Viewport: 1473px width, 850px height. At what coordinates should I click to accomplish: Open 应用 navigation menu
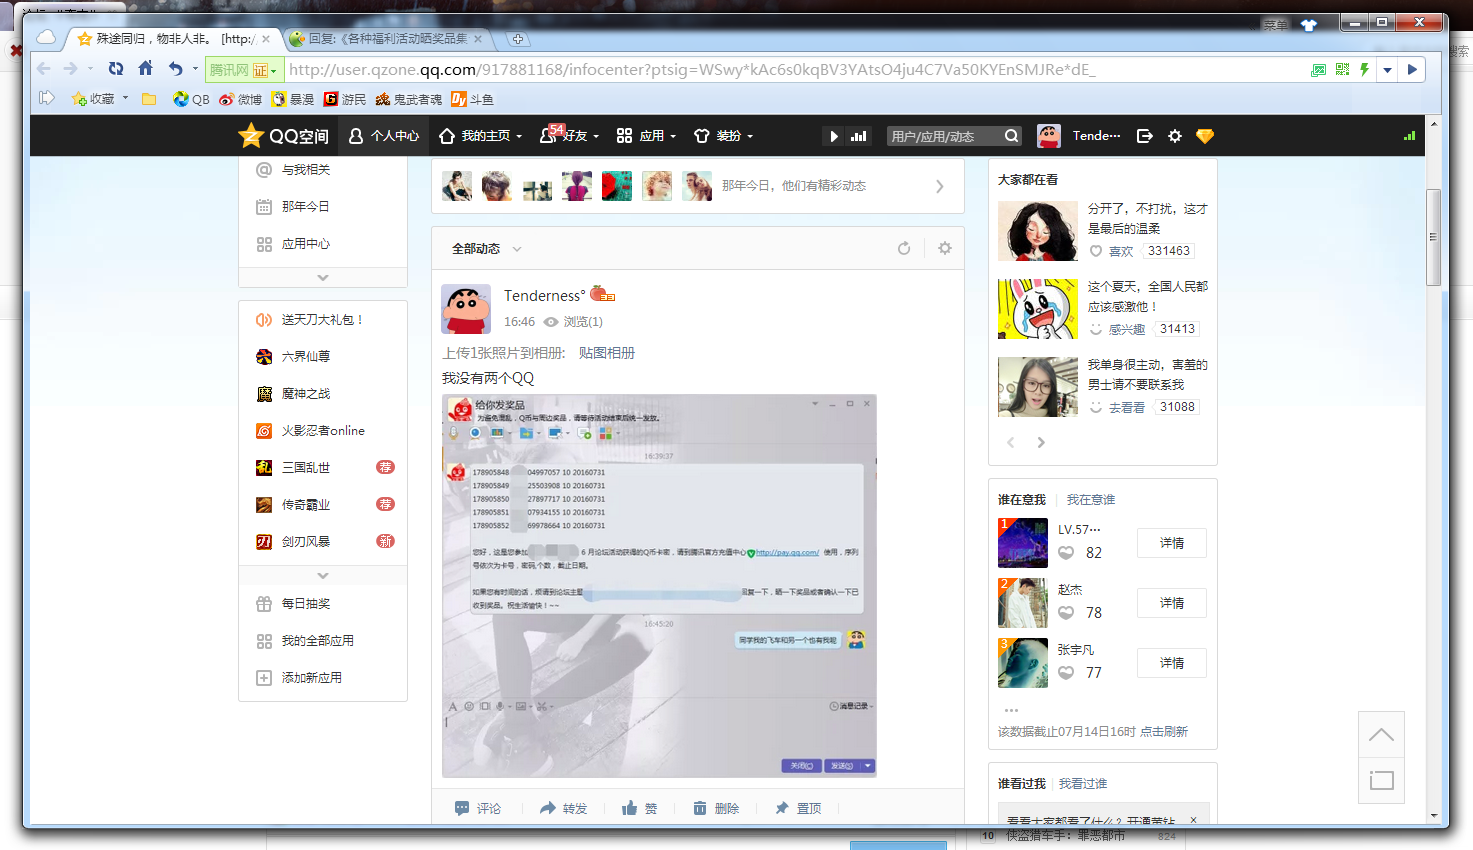pos(647,136)
